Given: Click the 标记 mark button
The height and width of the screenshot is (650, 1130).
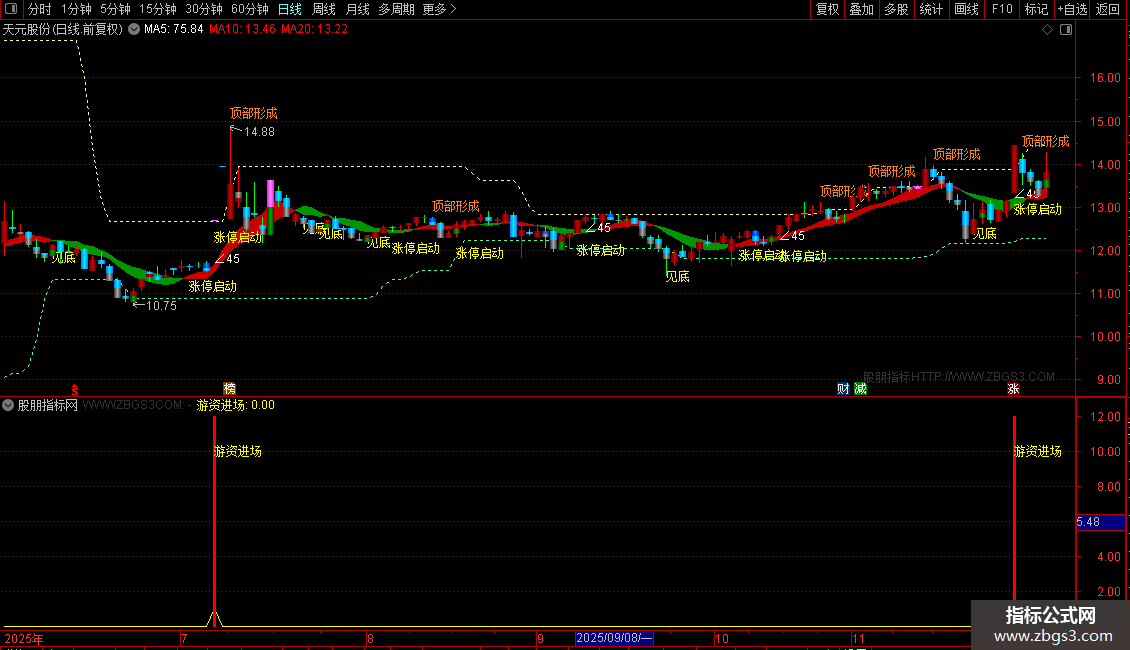Looking at the screenshot, I should click(x=1036, y=9).
